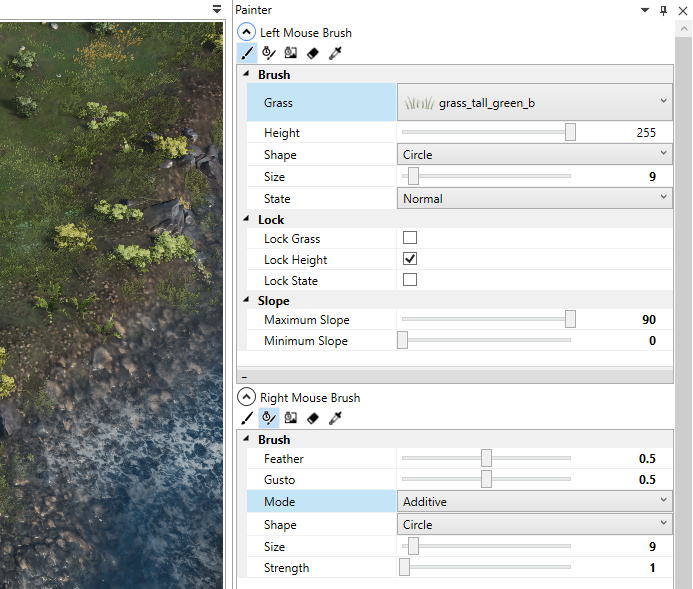The width and height of the screenshot is (693, 589).
Task: Click the Strength value 1
Action: pyautogui.click(x=652, y=567)
